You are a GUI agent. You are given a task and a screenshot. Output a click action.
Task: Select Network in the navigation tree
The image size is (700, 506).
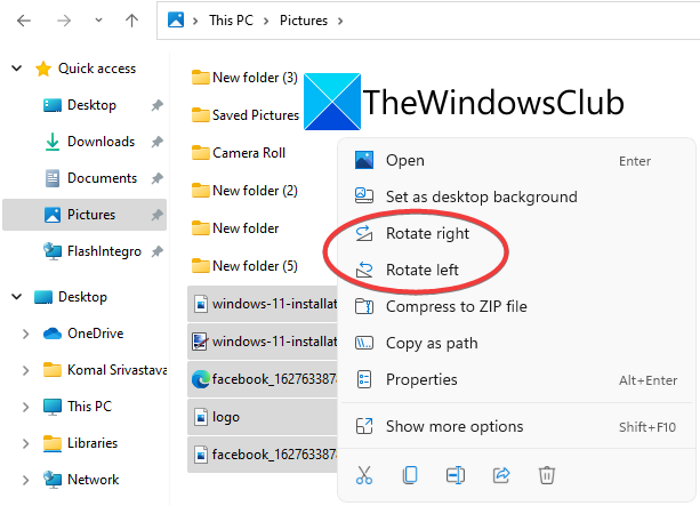coord(93,480)
